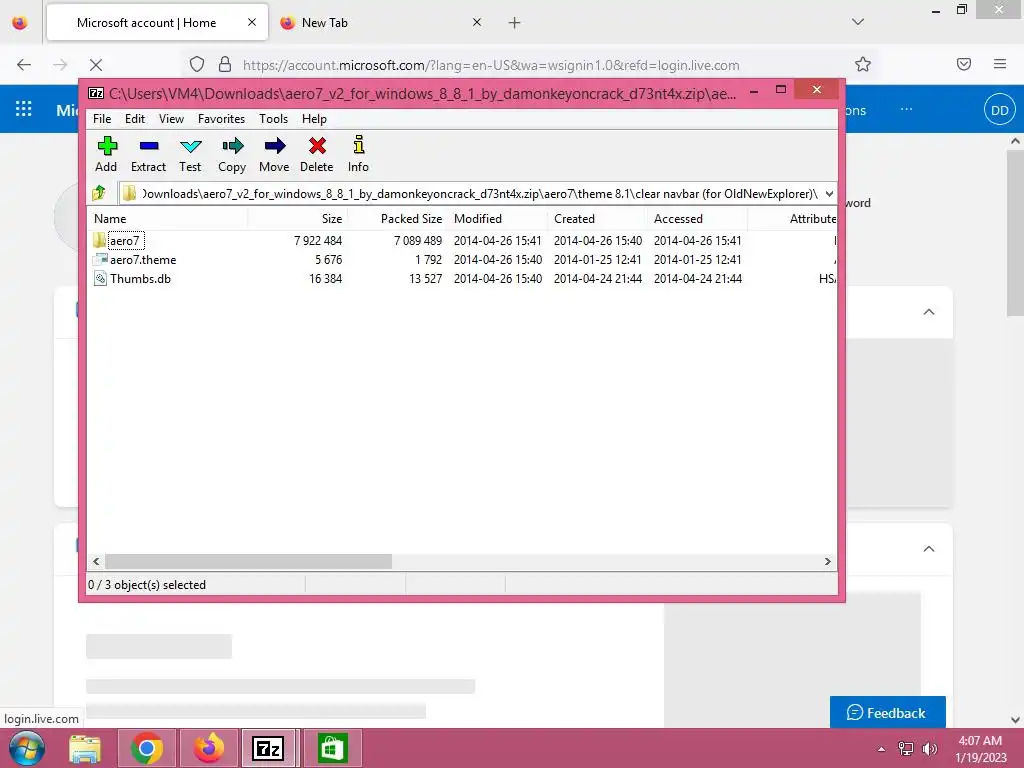Open the Windows Start button

point(27,748)
